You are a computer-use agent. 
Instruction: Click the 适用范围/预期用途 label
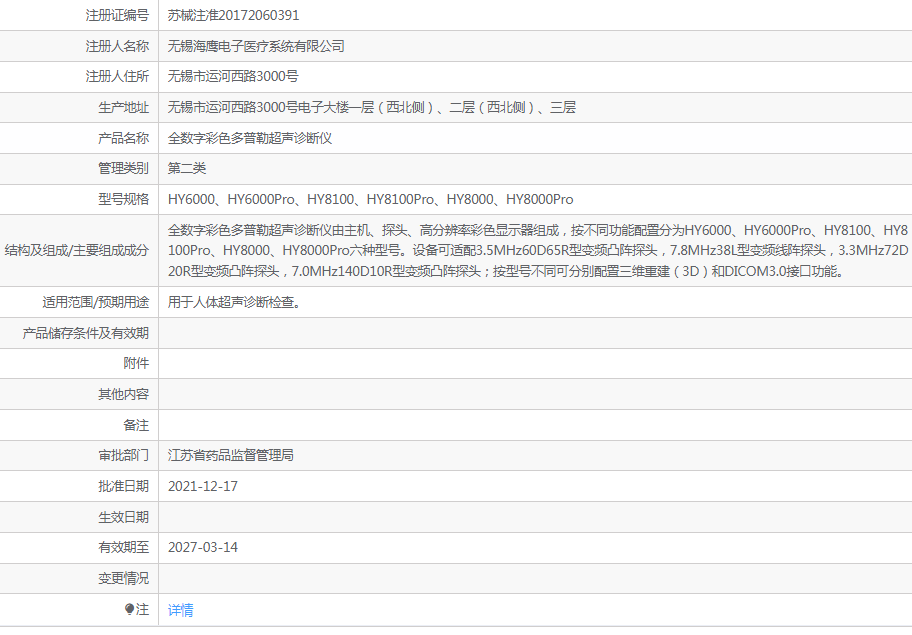95,302
